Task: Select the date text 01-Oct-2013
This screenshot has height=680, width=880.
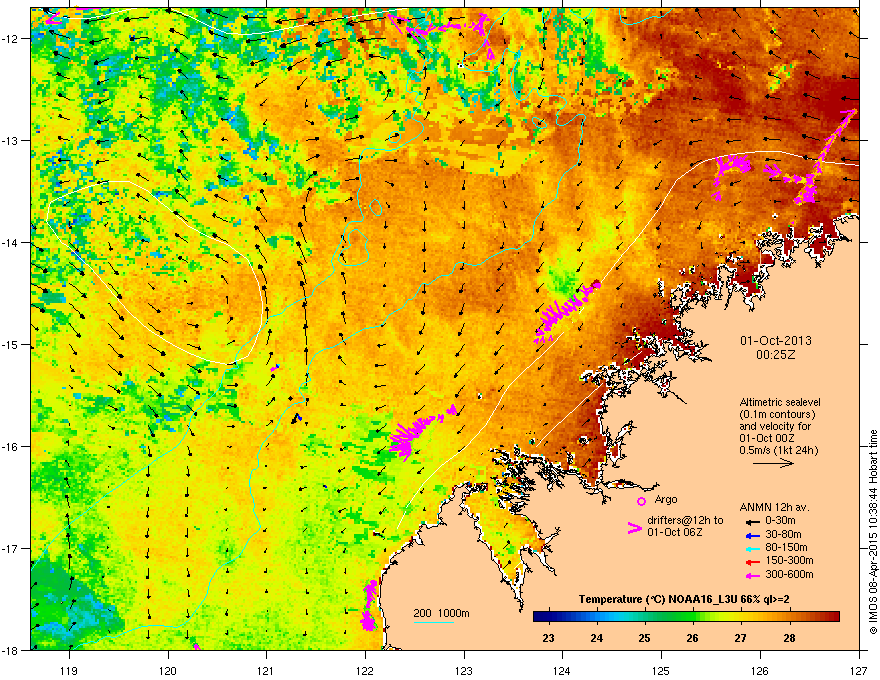Action: 776,341
